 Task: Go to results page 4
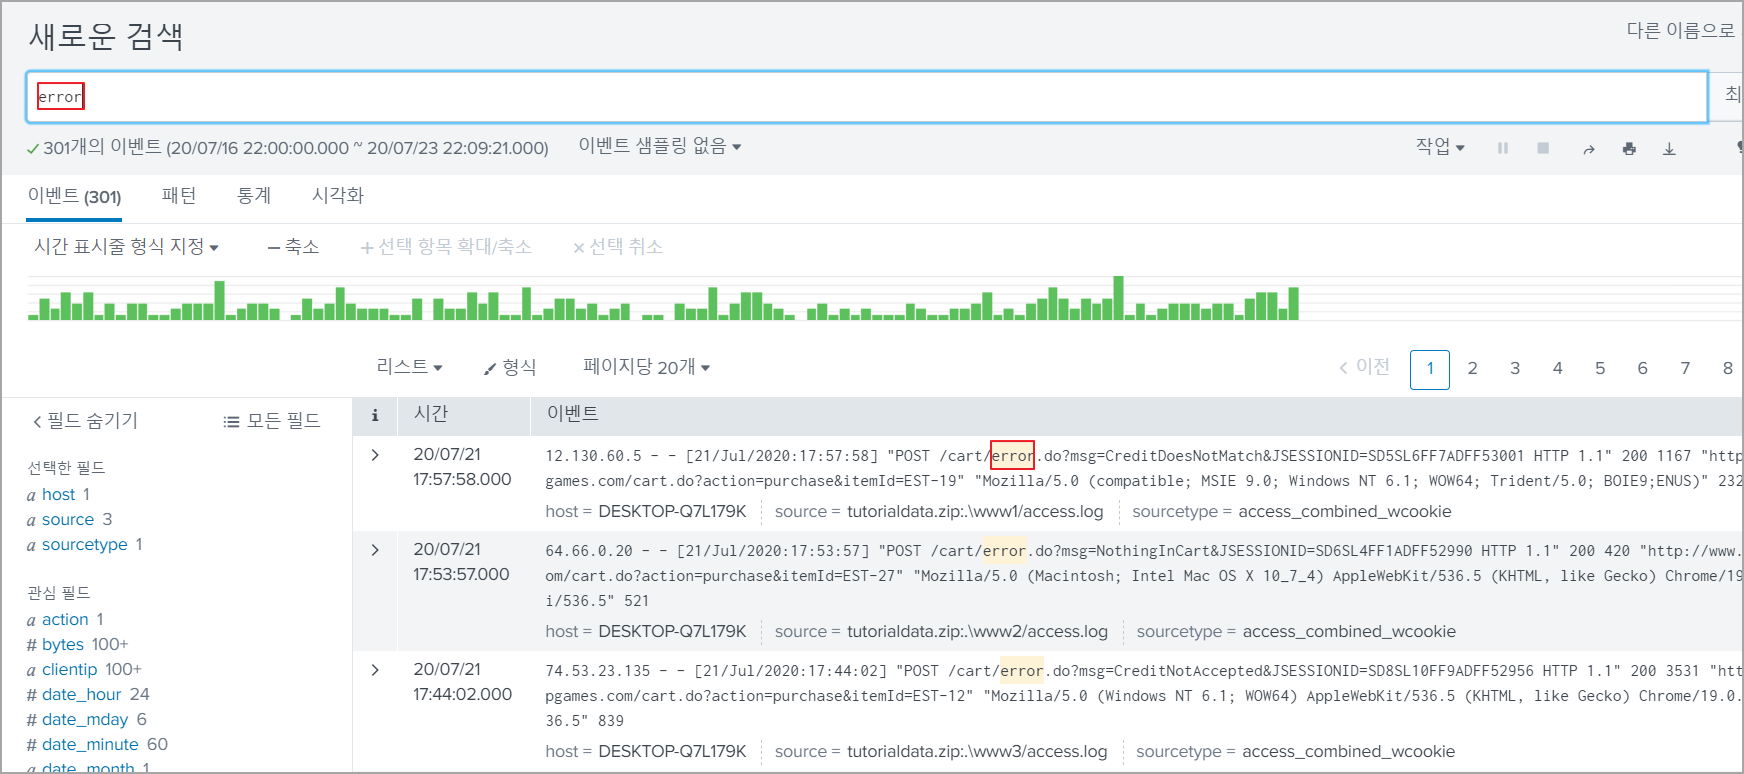click(1557, 368)
